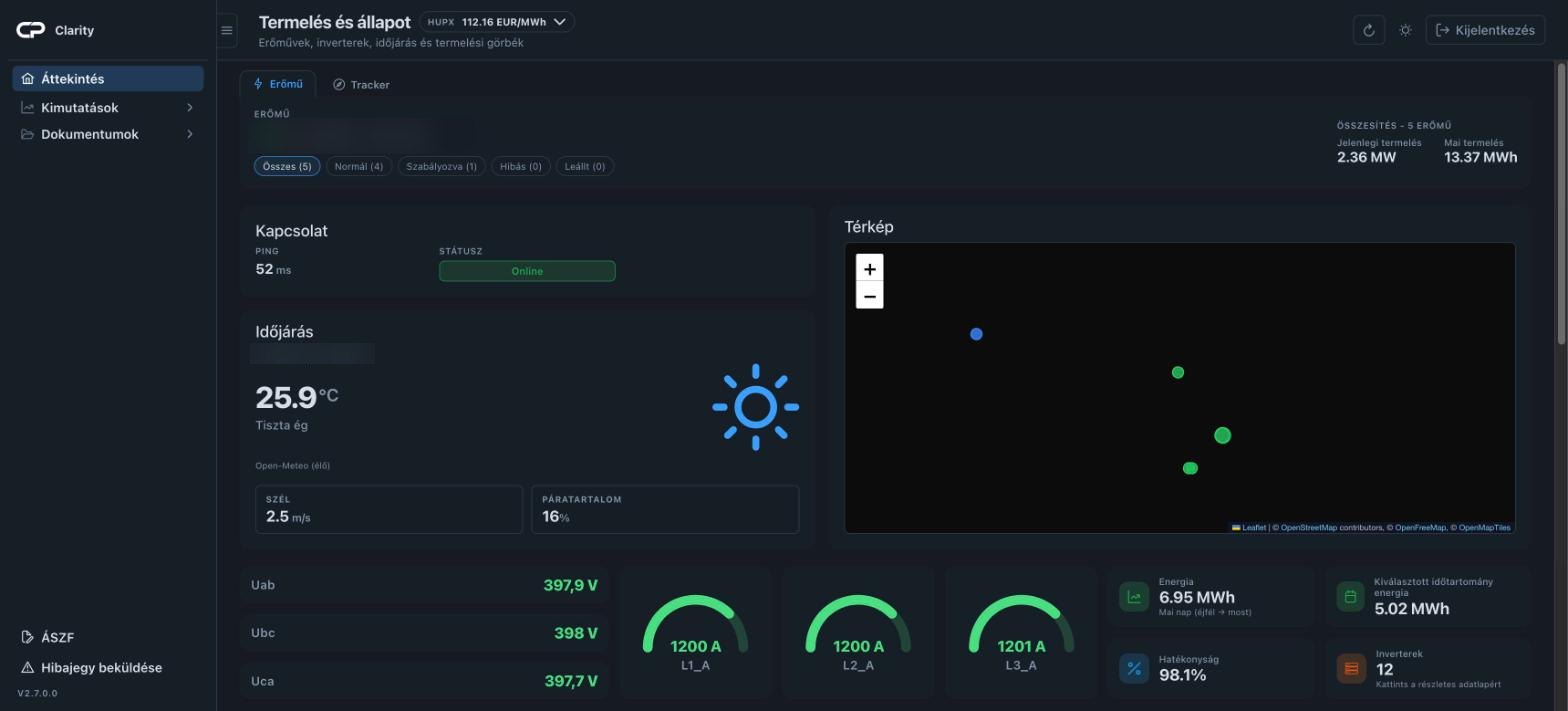
Task: Filter plants by Normál (4)
Action: pyautogui.click(x=358, y=166)
